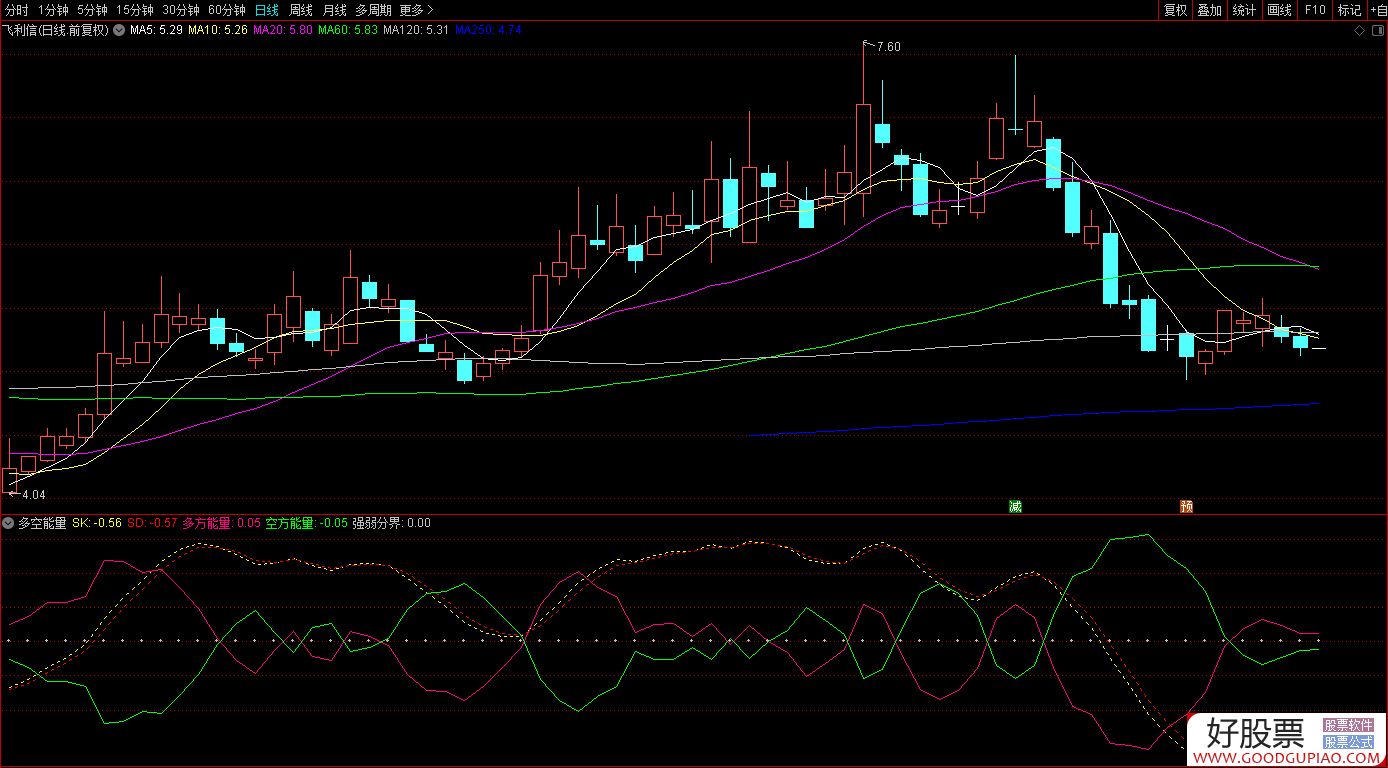Open 多周期 multi-period view

coord(373,10)
